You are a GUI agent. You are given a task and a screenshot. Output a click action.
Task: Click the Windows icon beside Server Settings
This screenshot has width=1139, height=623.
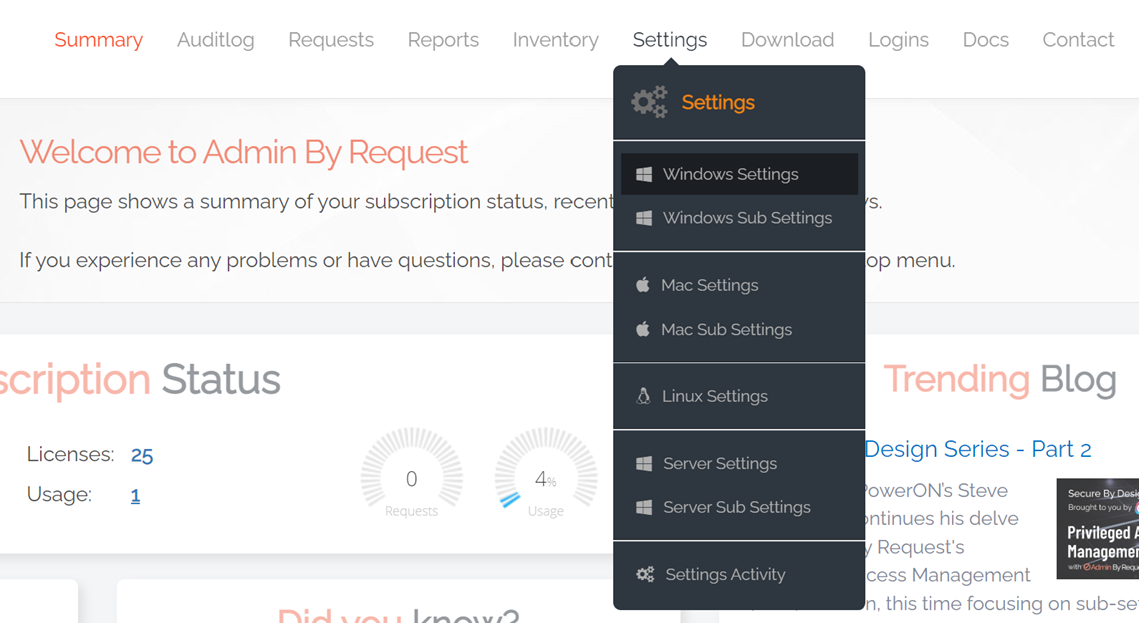tap(644, 463)
